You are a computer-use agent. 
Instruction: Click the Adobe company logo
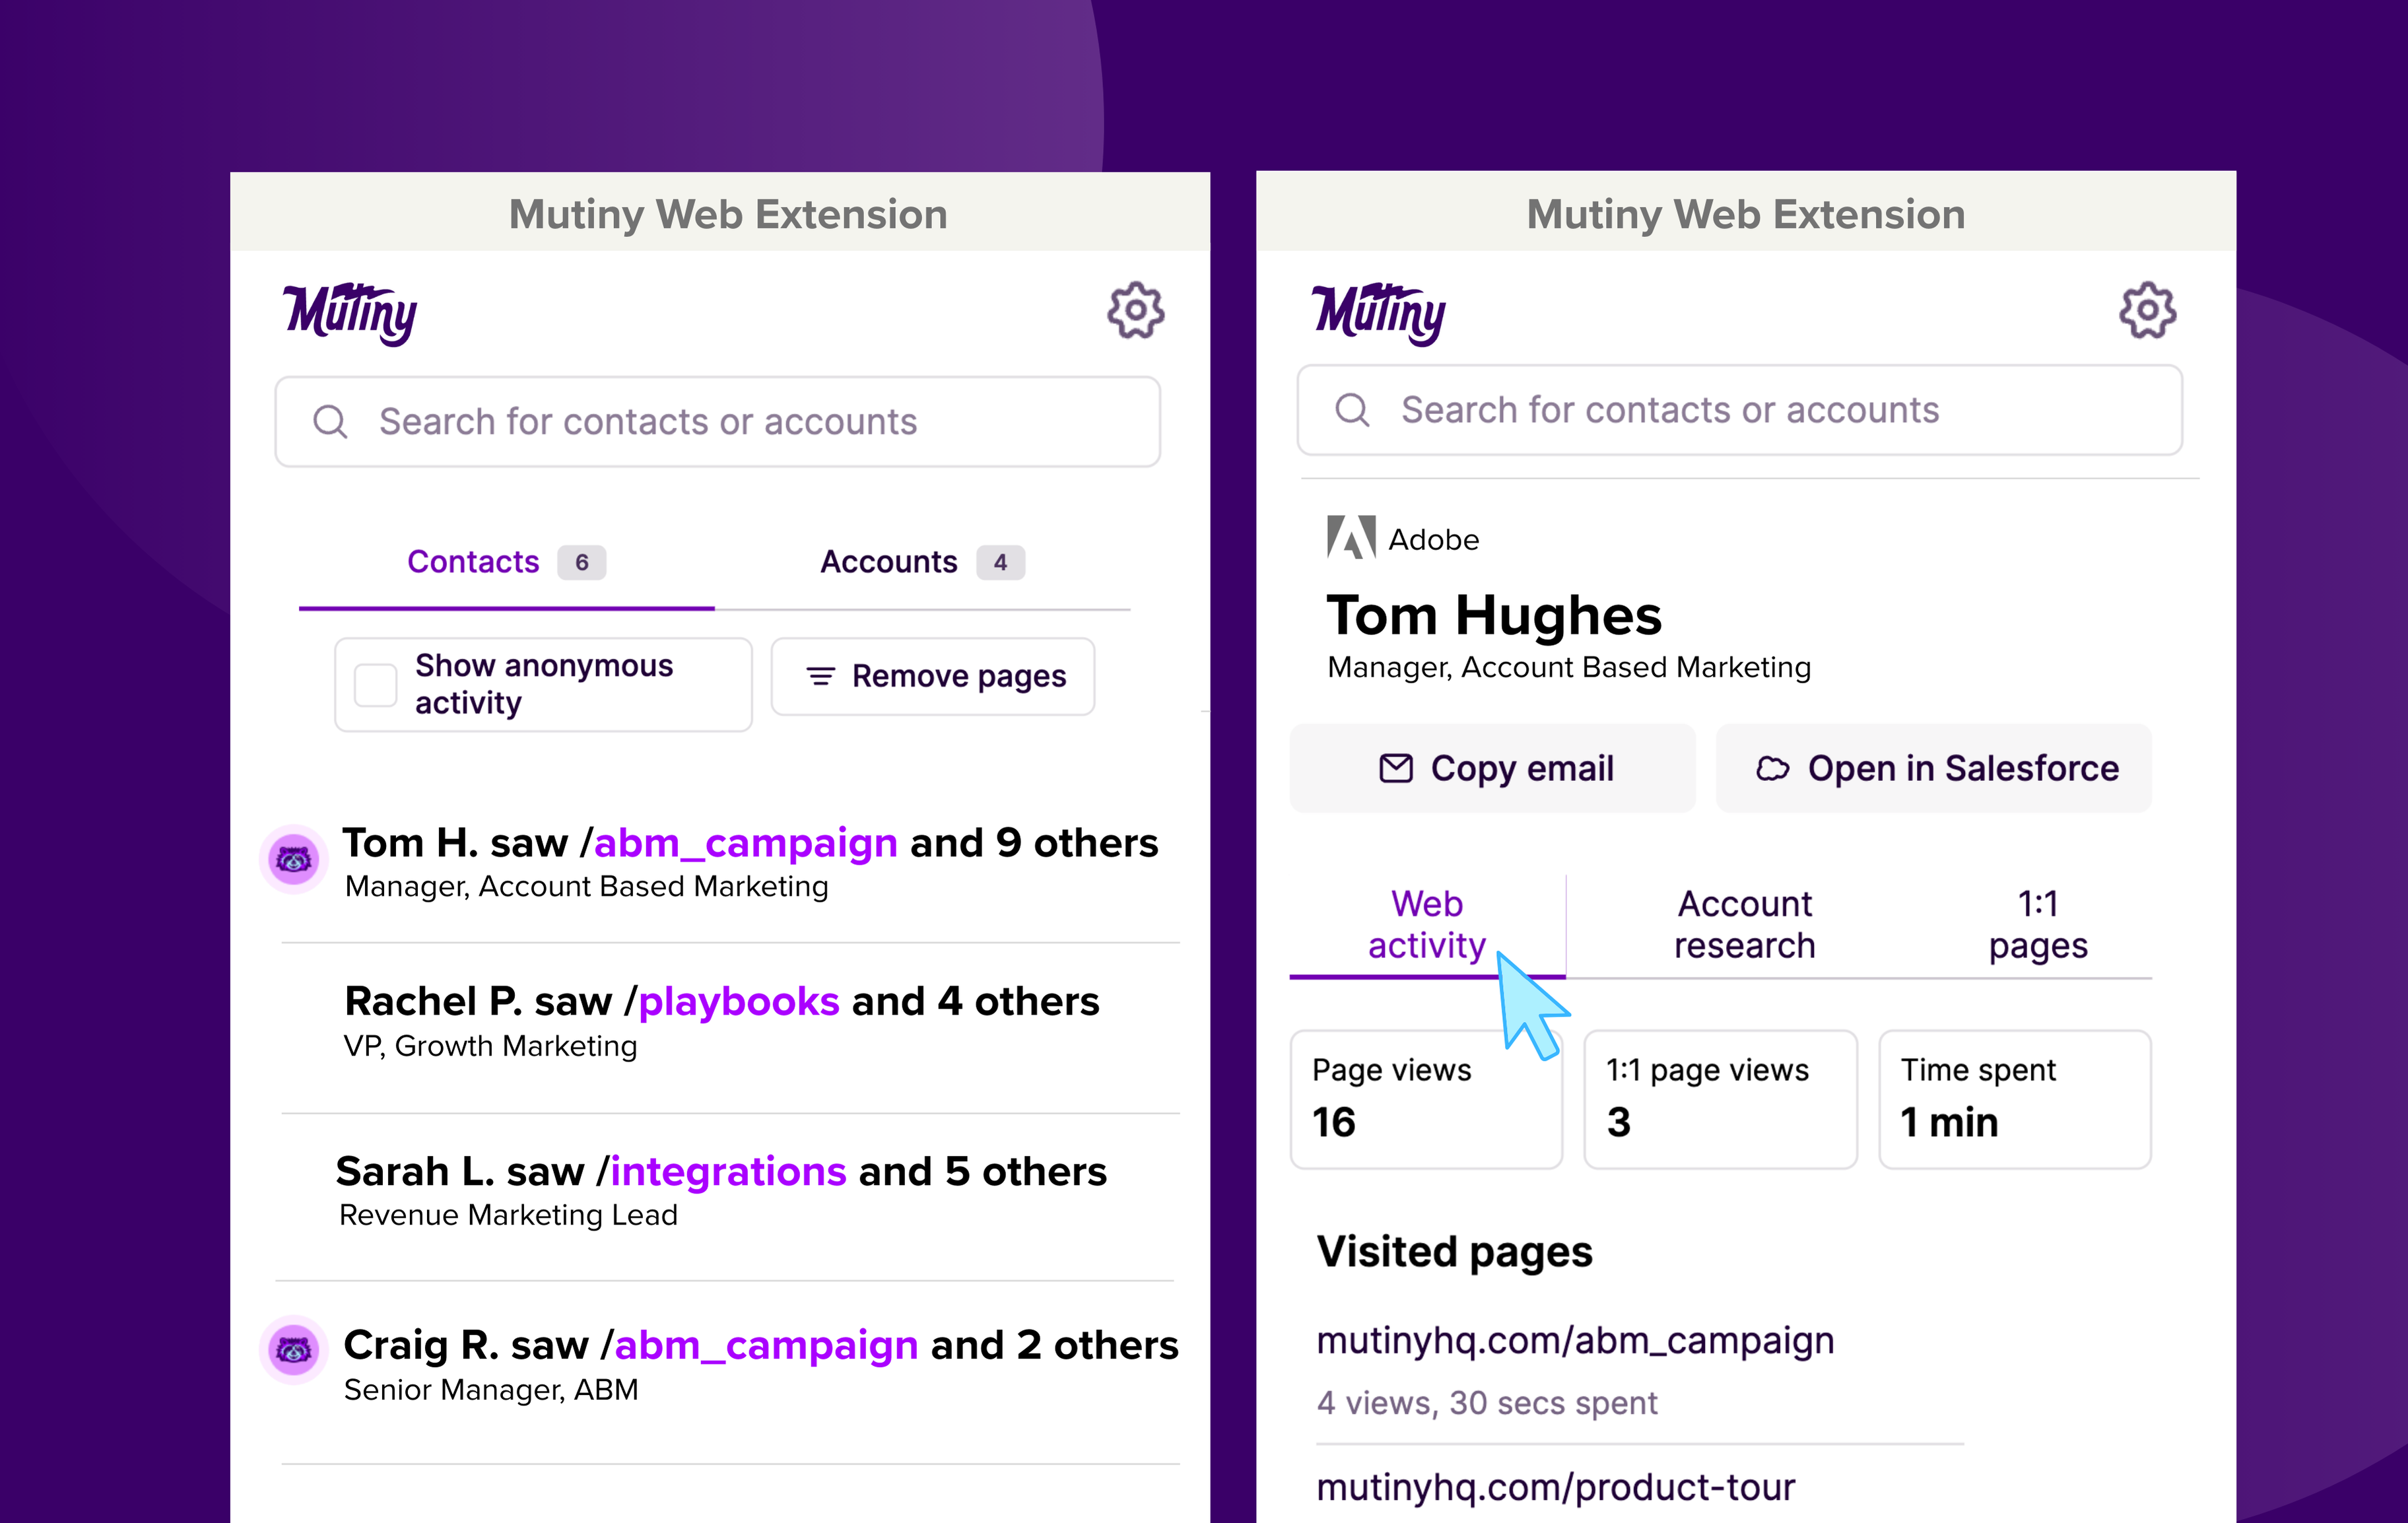point(1350,538)
